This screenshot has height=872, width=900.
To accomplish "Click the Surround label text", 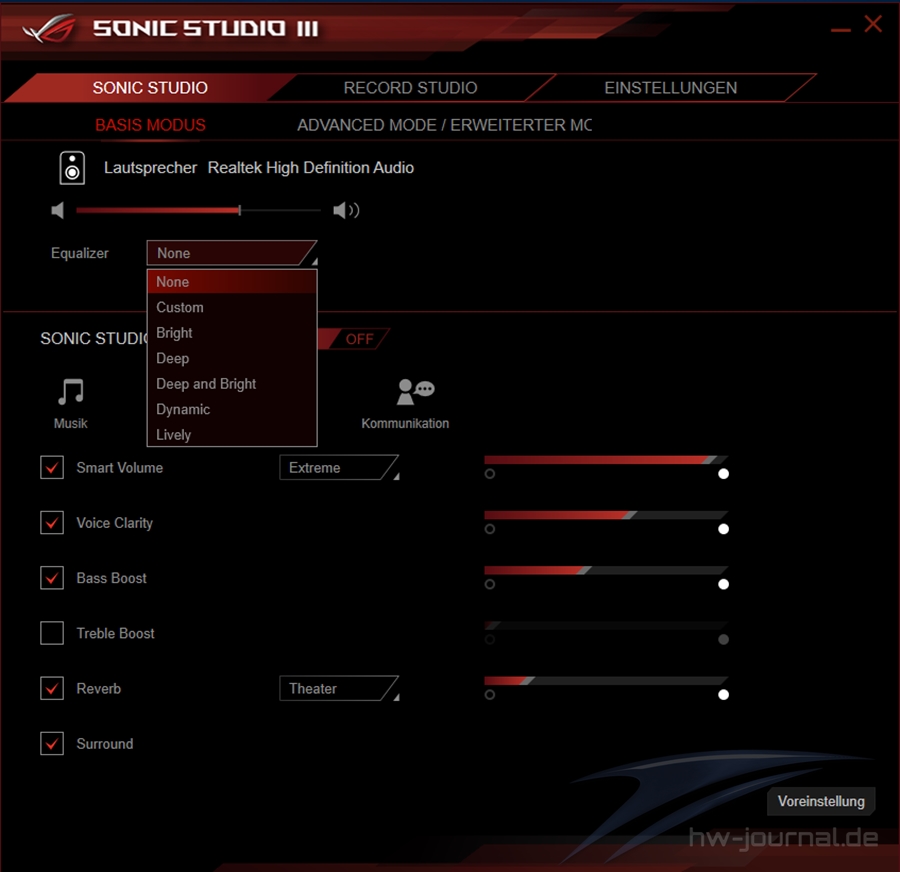I will click(104, 743).
